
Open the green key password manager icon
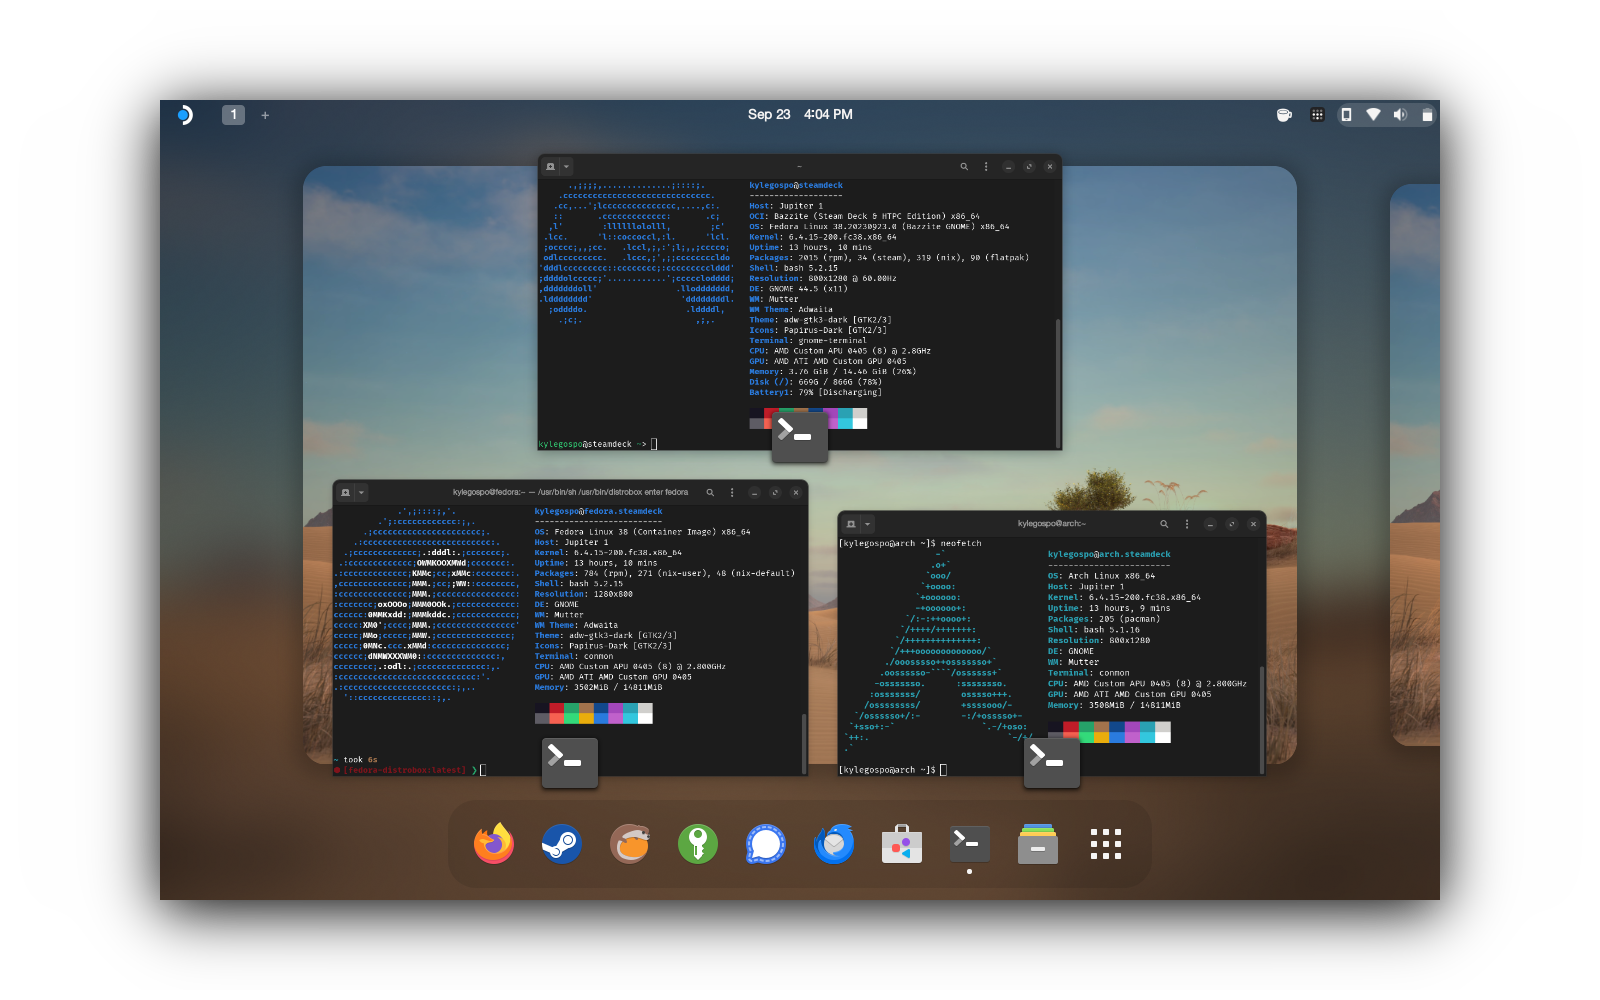pyautogui.click(x=698, y=844)
